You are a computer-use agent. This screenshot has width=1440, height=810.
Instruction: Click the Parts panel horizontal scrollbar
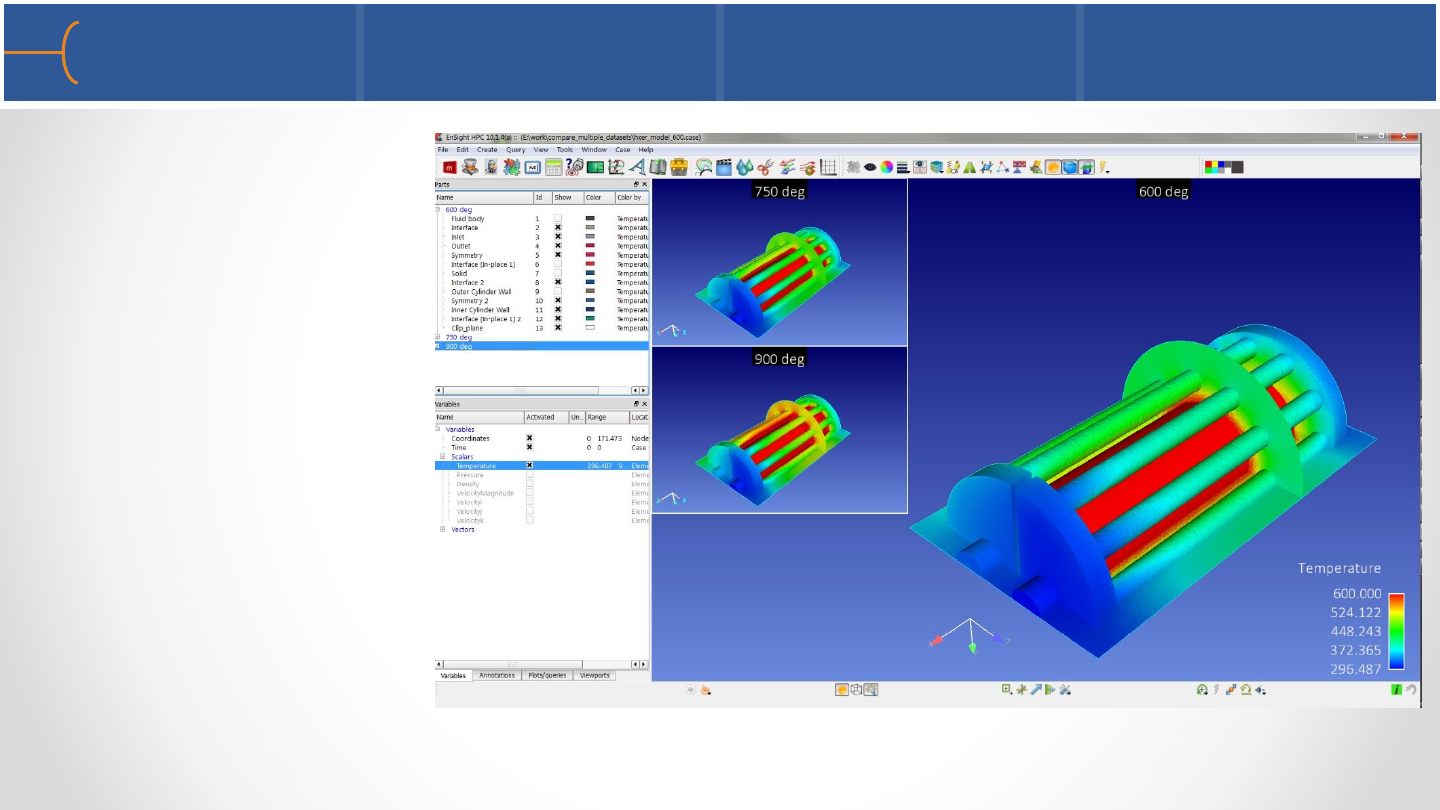pyautogui.click(x=541, y=390)
